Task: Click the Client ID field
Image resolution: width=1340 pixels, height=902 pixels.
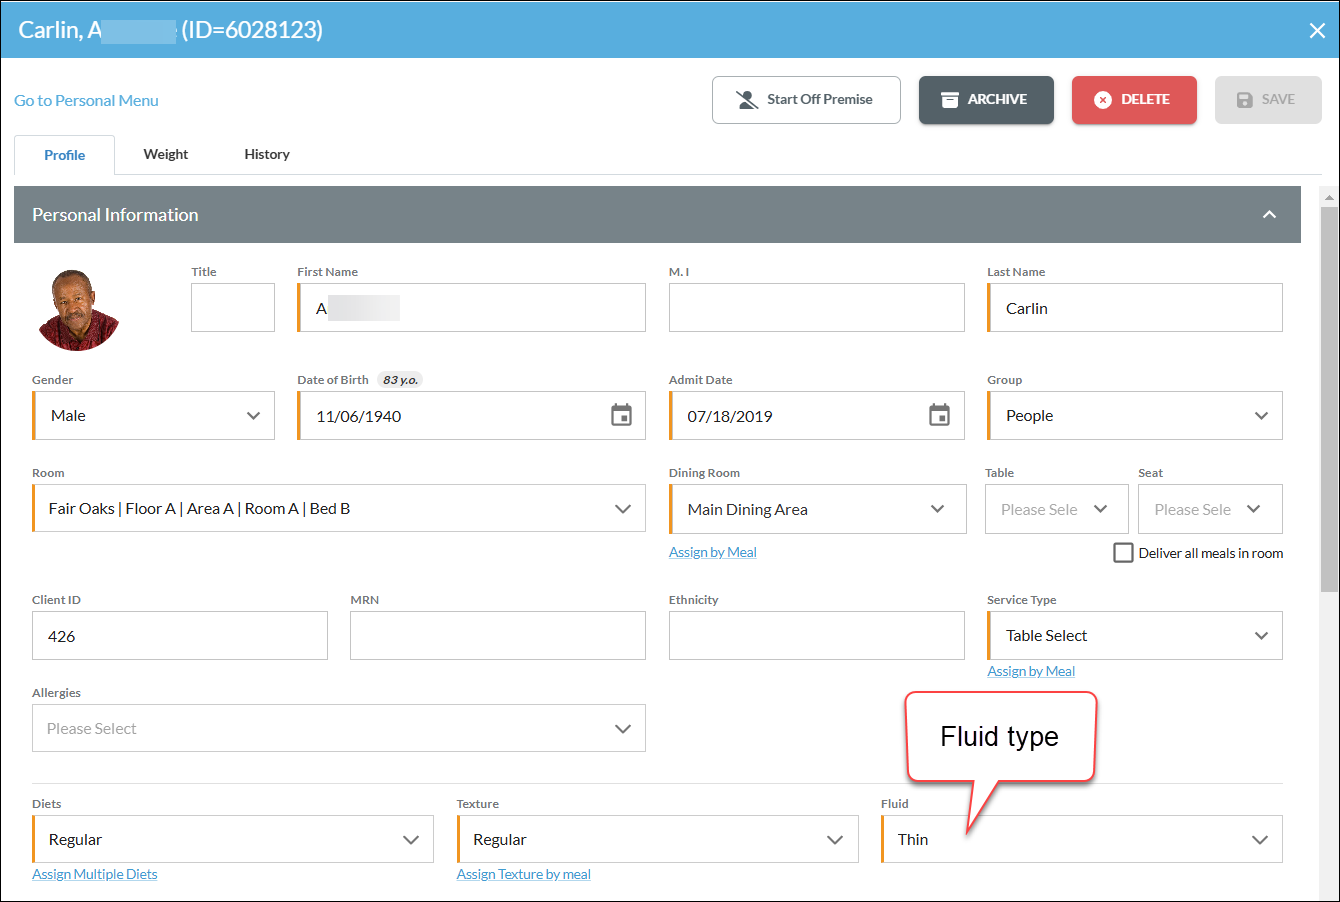Action: (x=180, y=635)
